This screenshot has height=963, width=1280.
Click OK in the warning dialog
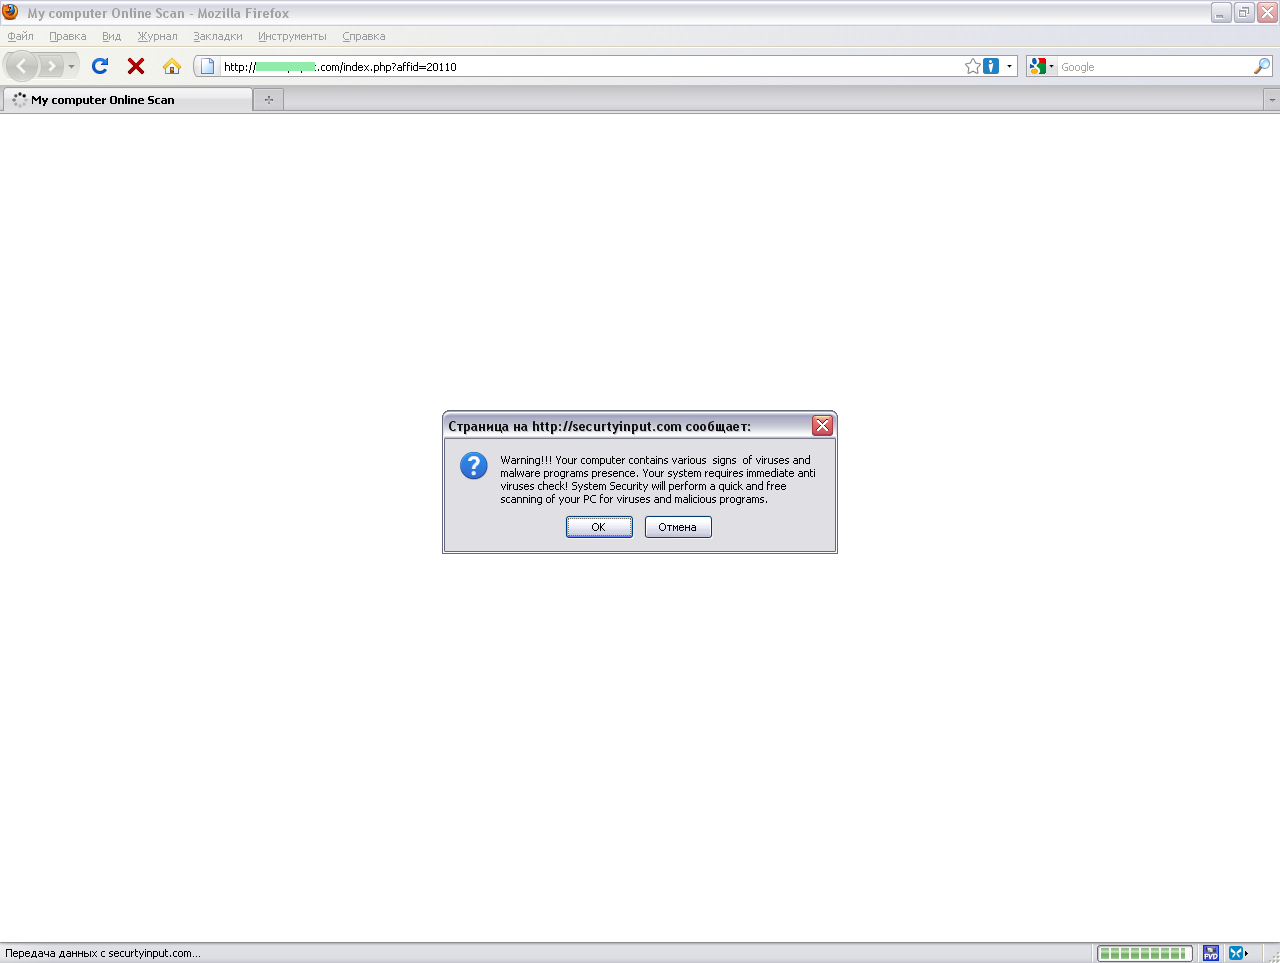click(599, 527)
